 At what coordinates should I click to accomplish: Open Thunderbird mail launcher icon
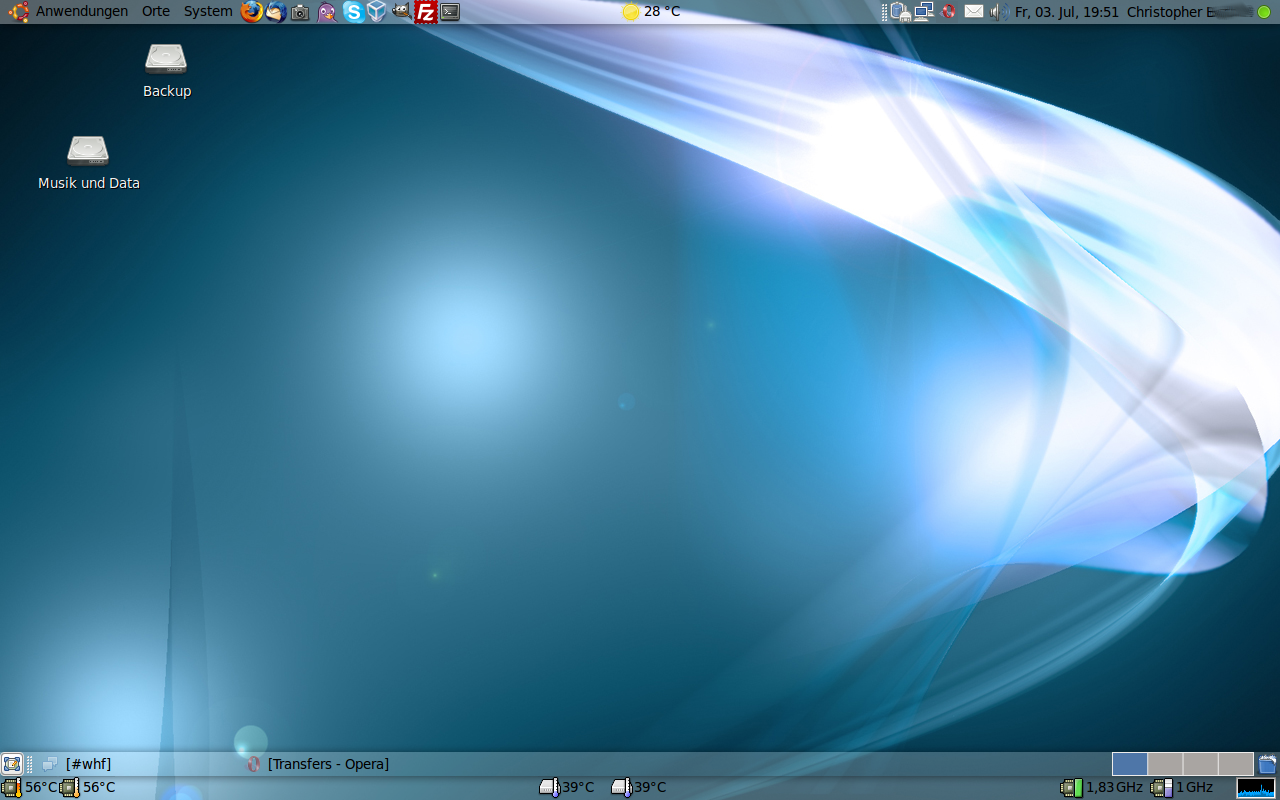point(276,12)
